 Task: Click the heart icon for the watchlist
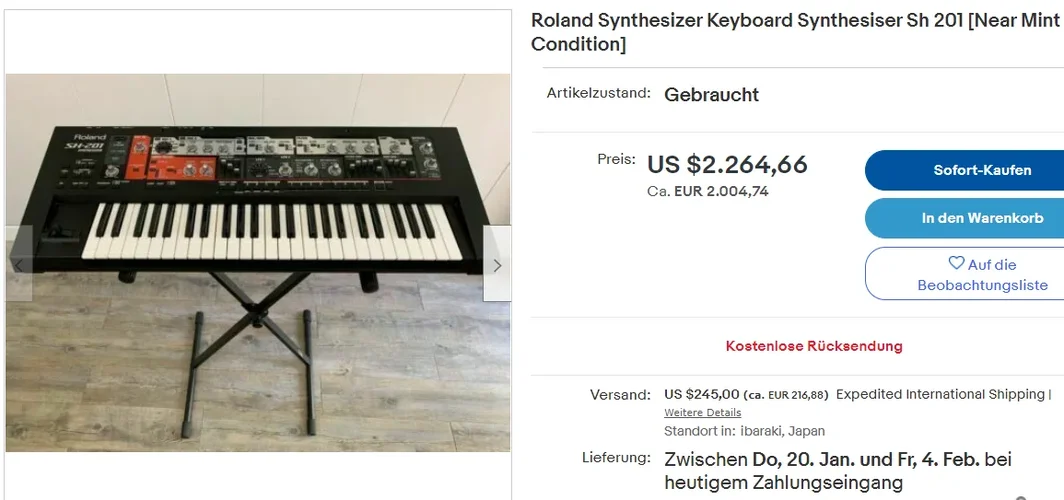click(956, 264)
